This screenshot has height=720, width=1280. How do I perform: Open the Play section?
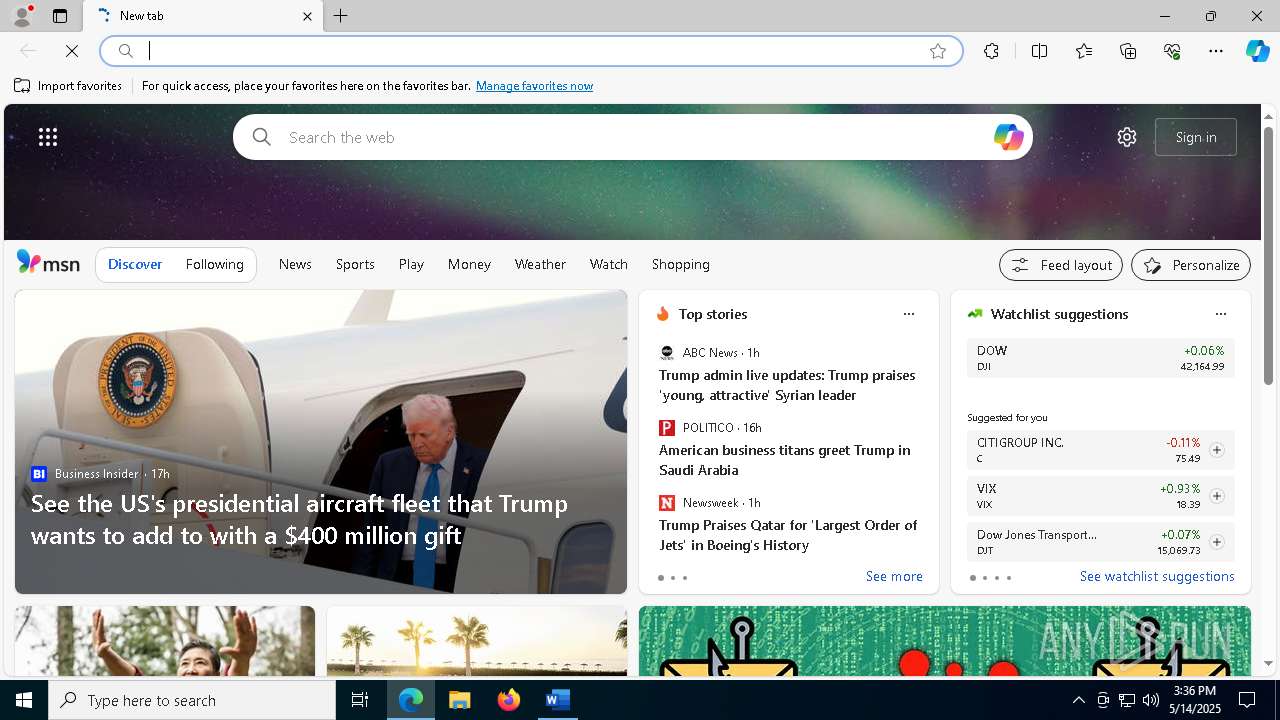(411, 264)
